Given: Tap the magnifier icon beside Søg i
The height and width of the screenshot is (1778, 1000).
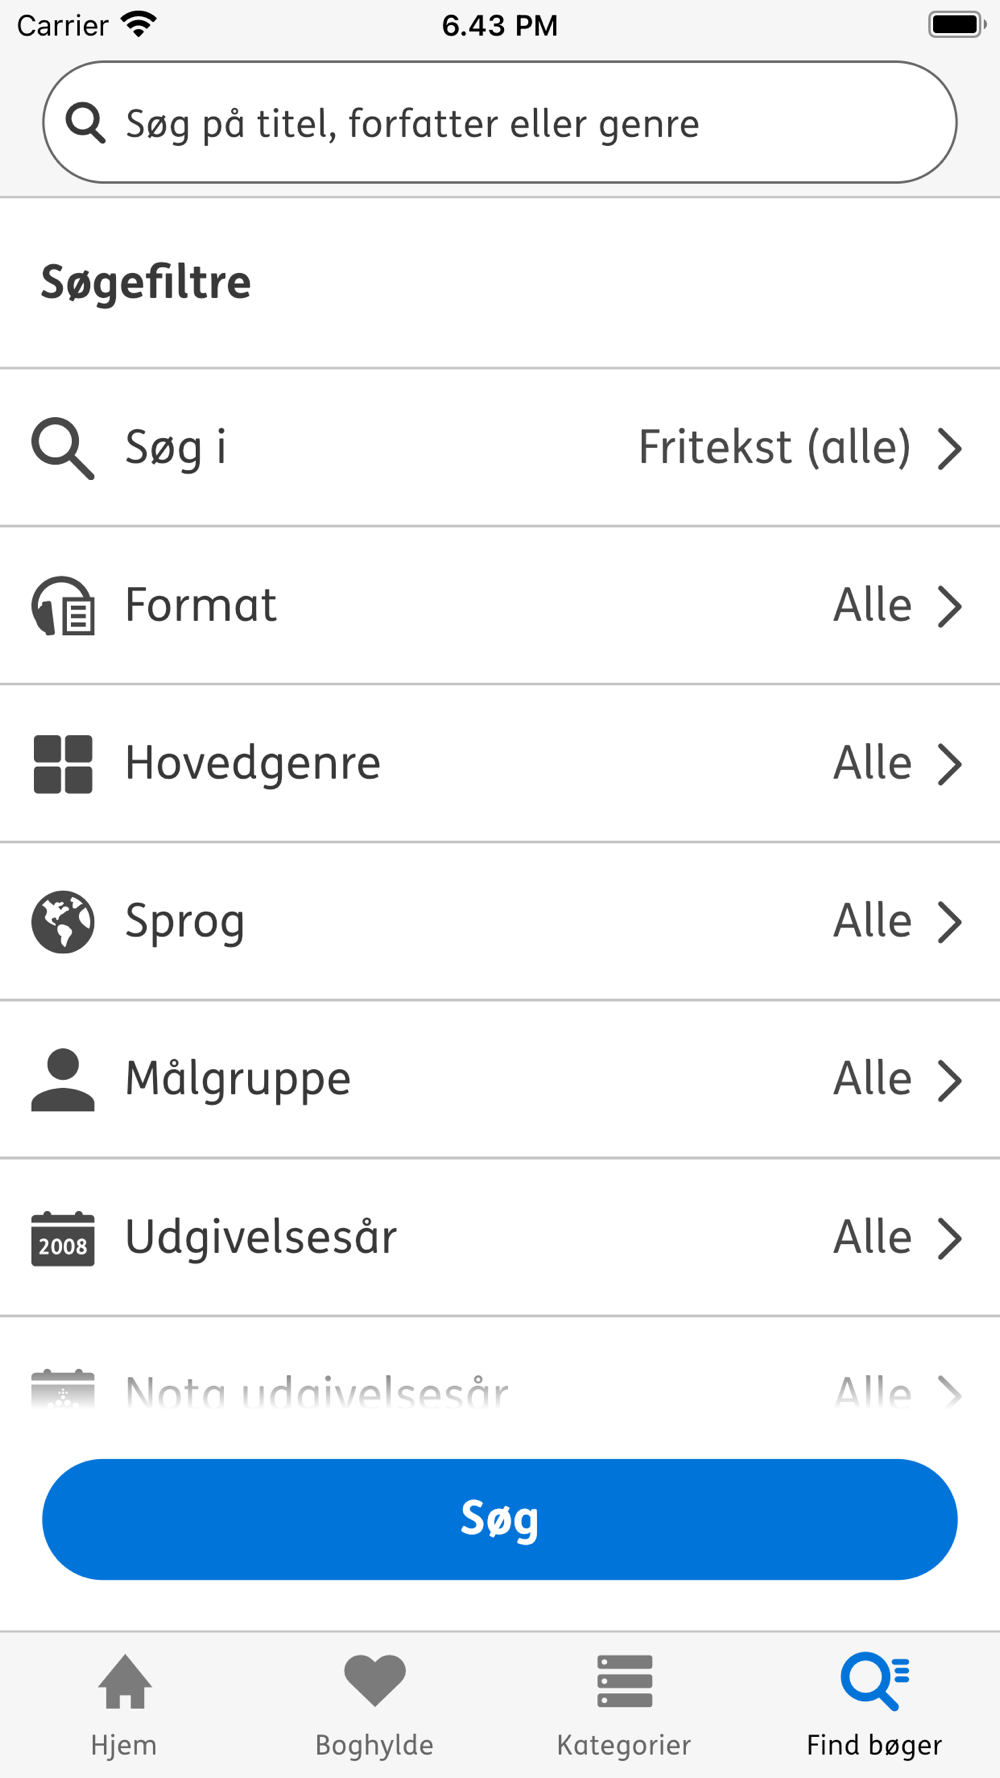Looking at the screenshot, I should click(x=63, y=448).
